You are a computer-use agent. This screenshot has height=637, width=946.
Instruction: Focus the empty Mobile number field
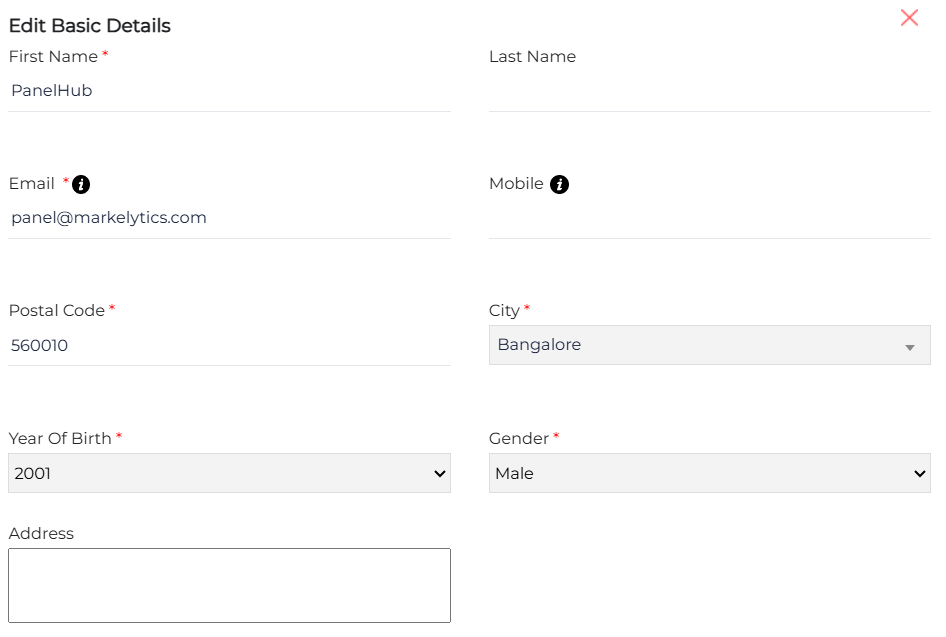click(709, 218)
